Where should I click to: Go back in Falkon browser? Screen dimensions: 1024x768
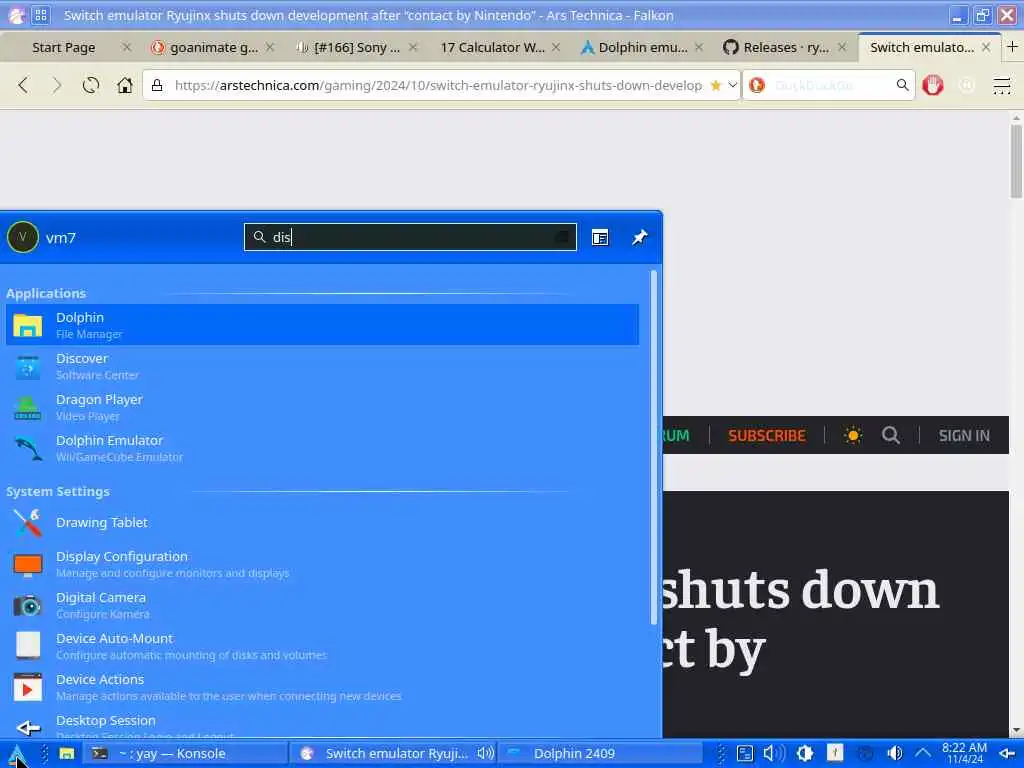click(x=24, y=85)
